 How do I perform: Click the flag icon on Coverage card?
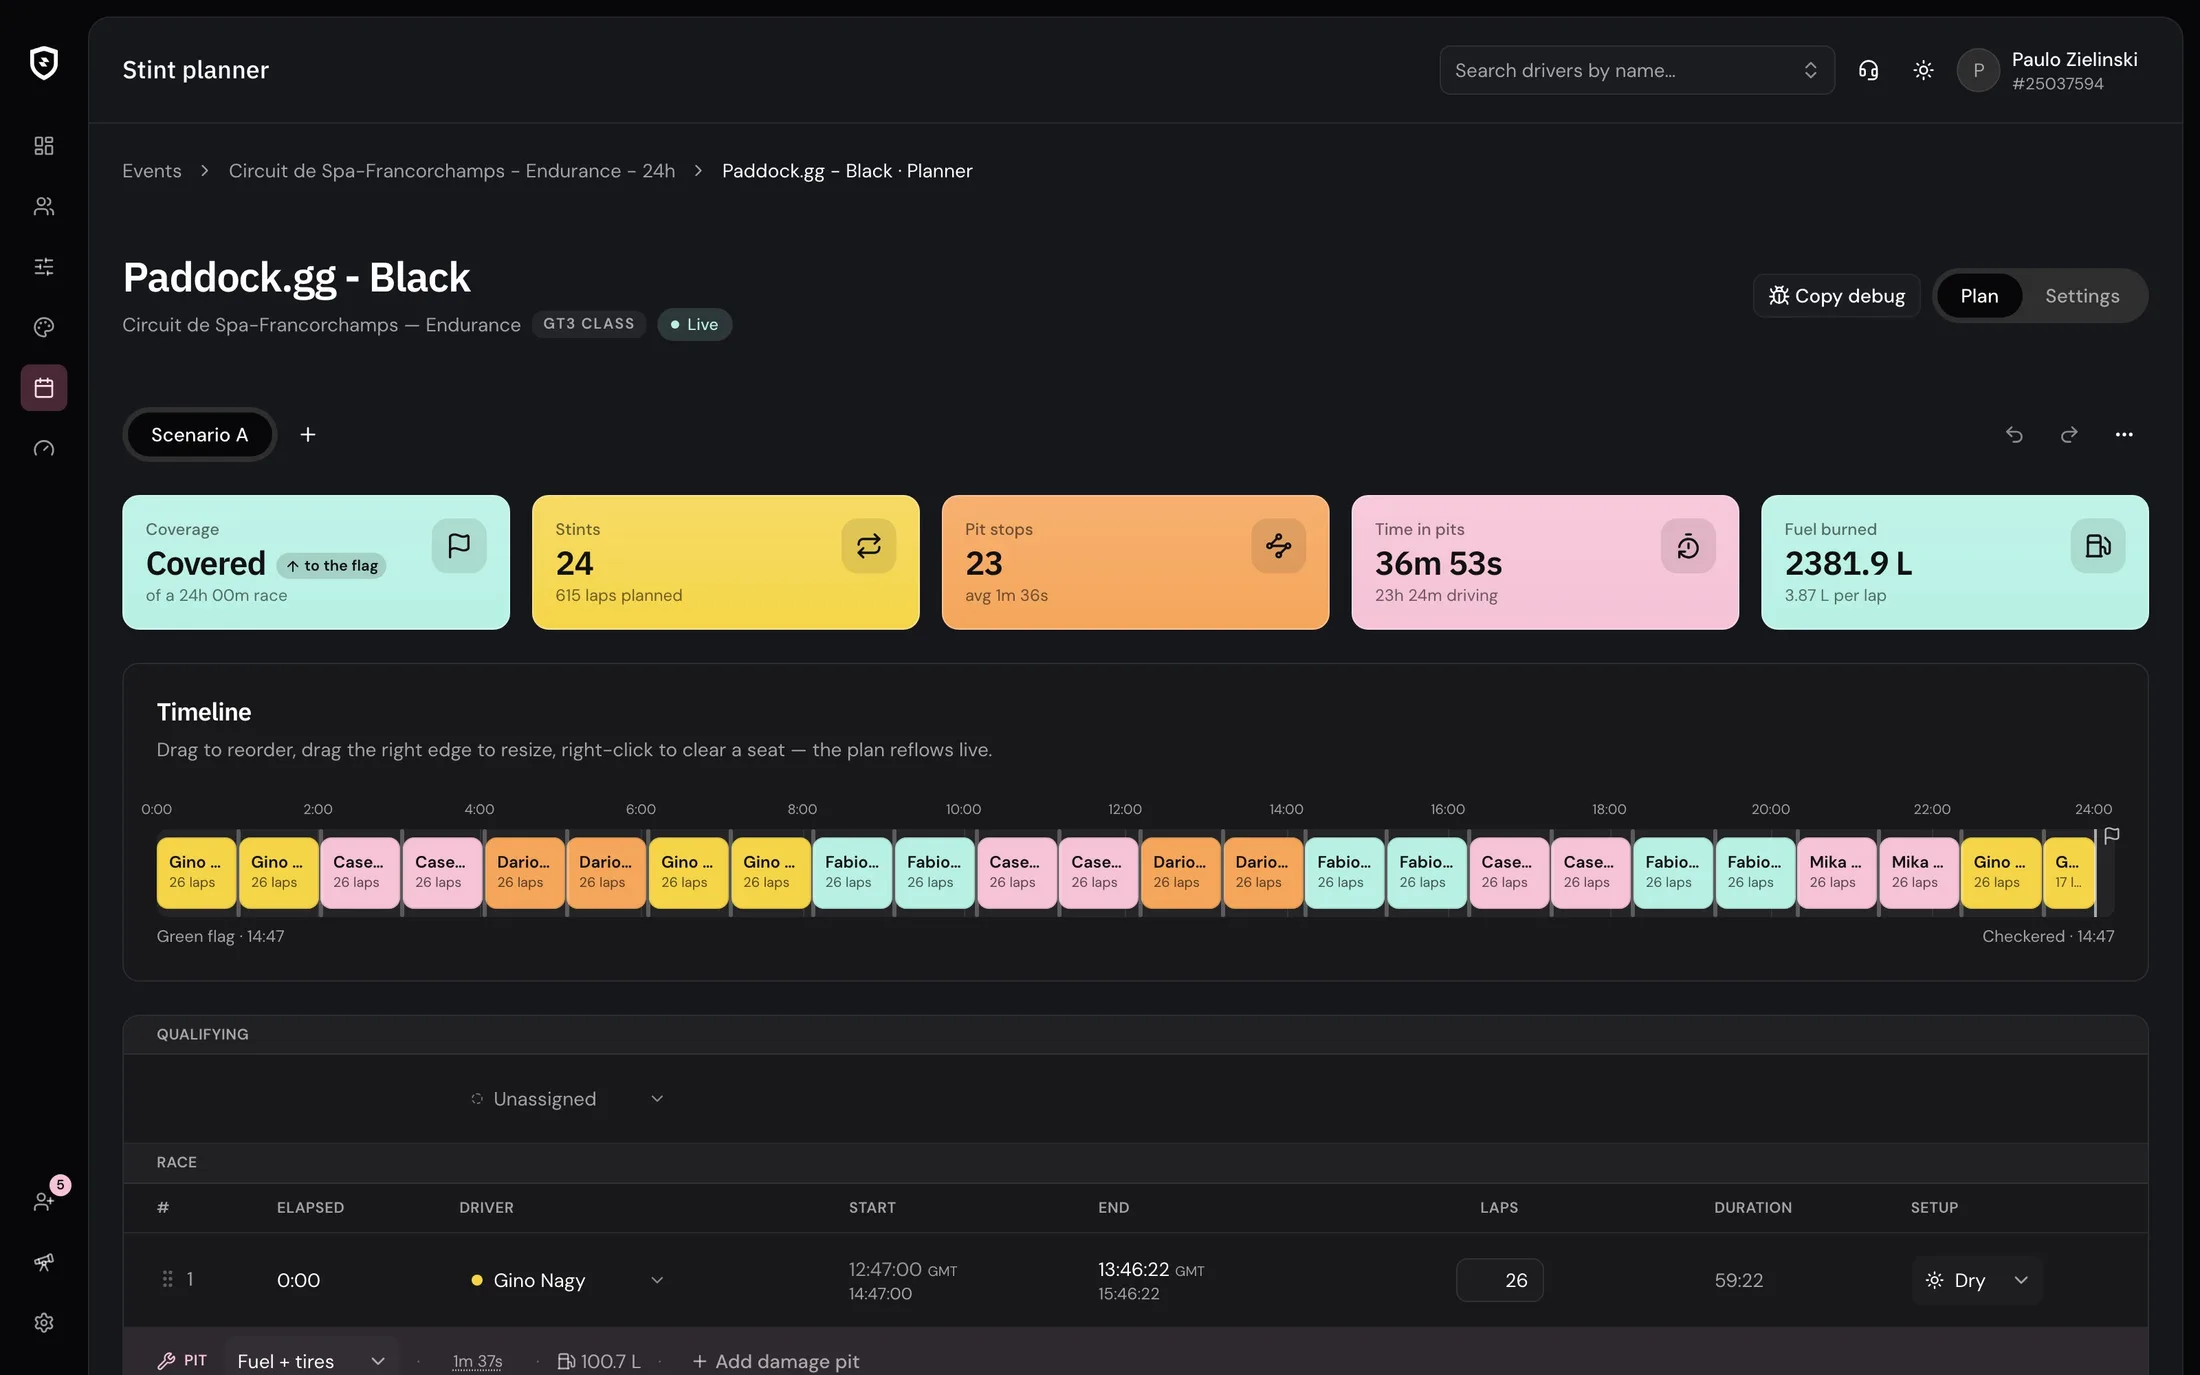[459, 545]
